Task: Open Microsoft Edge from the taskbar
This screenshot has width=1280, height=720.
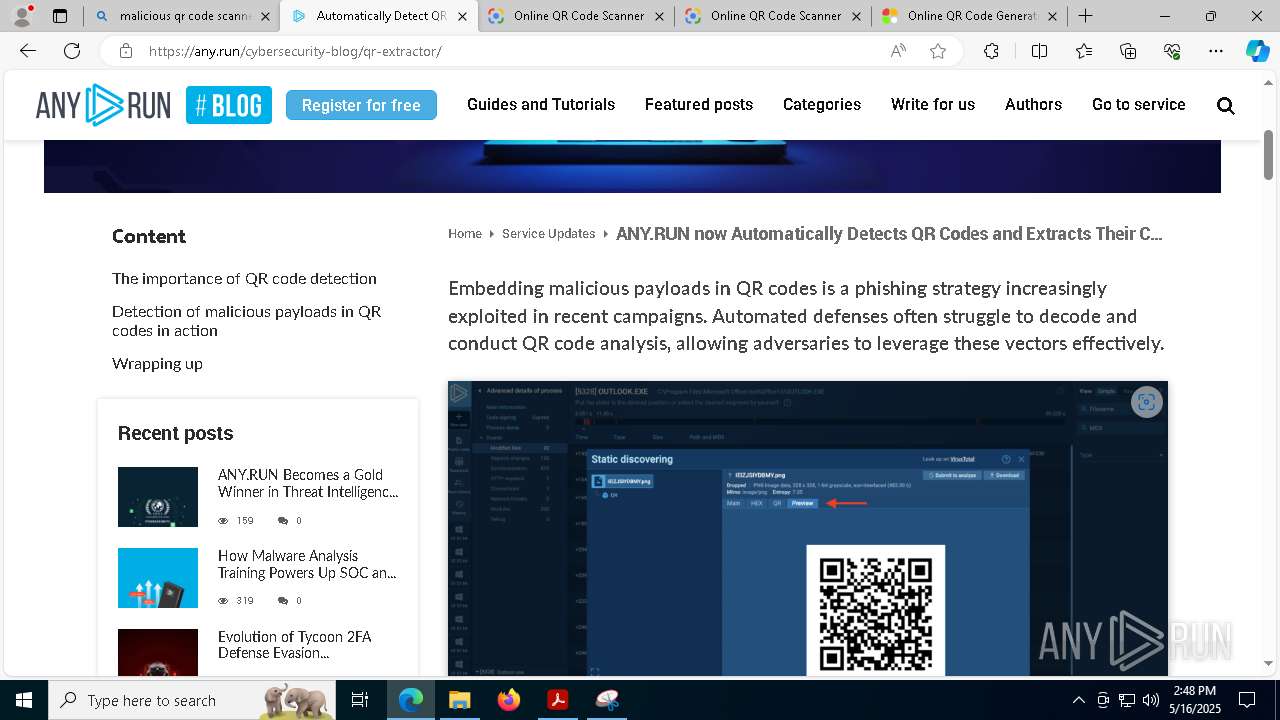Action: click(411, 700)
